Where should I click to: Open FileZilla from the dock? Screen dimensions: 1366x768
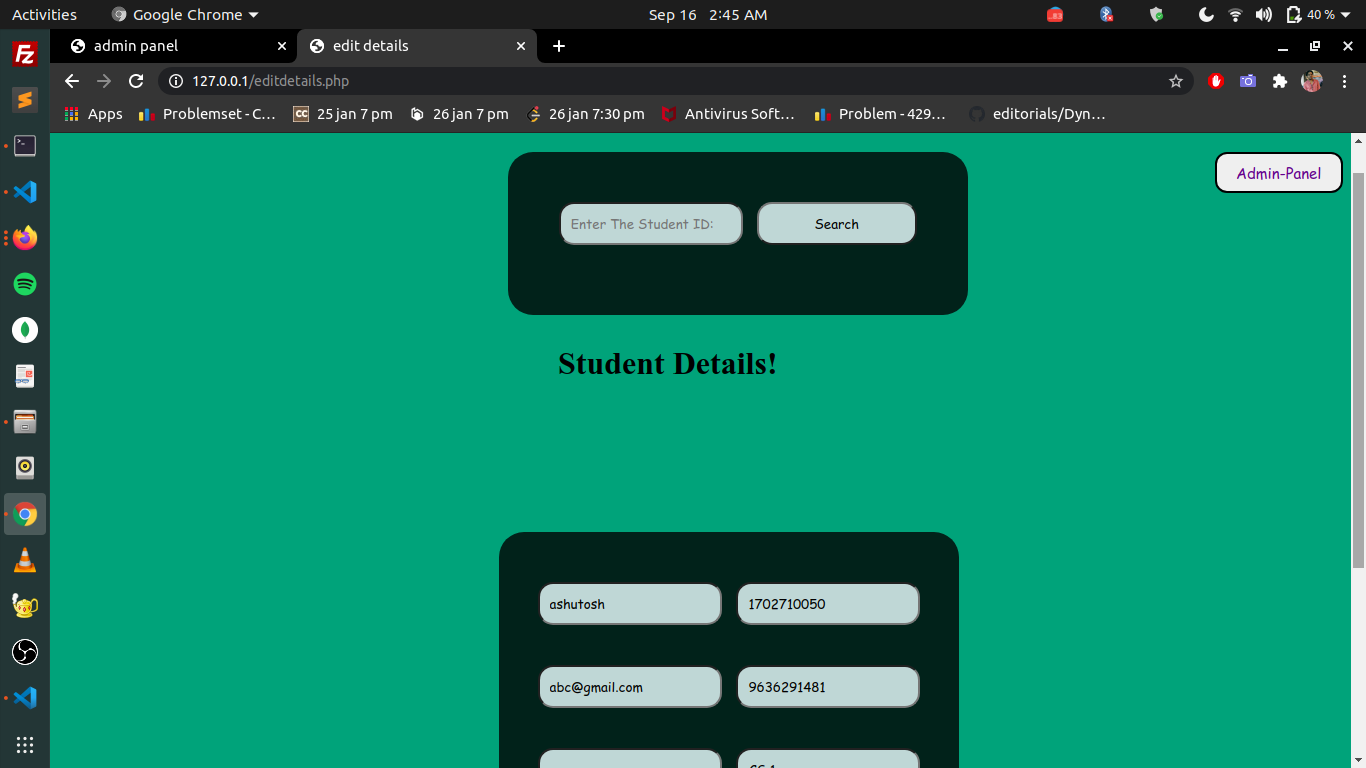[x=25, y=54]
